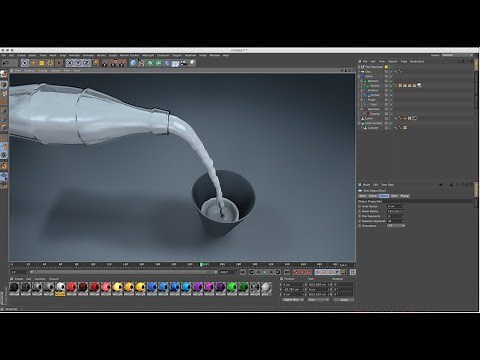Switch to the Coord tab in attributes

point(373,196)
